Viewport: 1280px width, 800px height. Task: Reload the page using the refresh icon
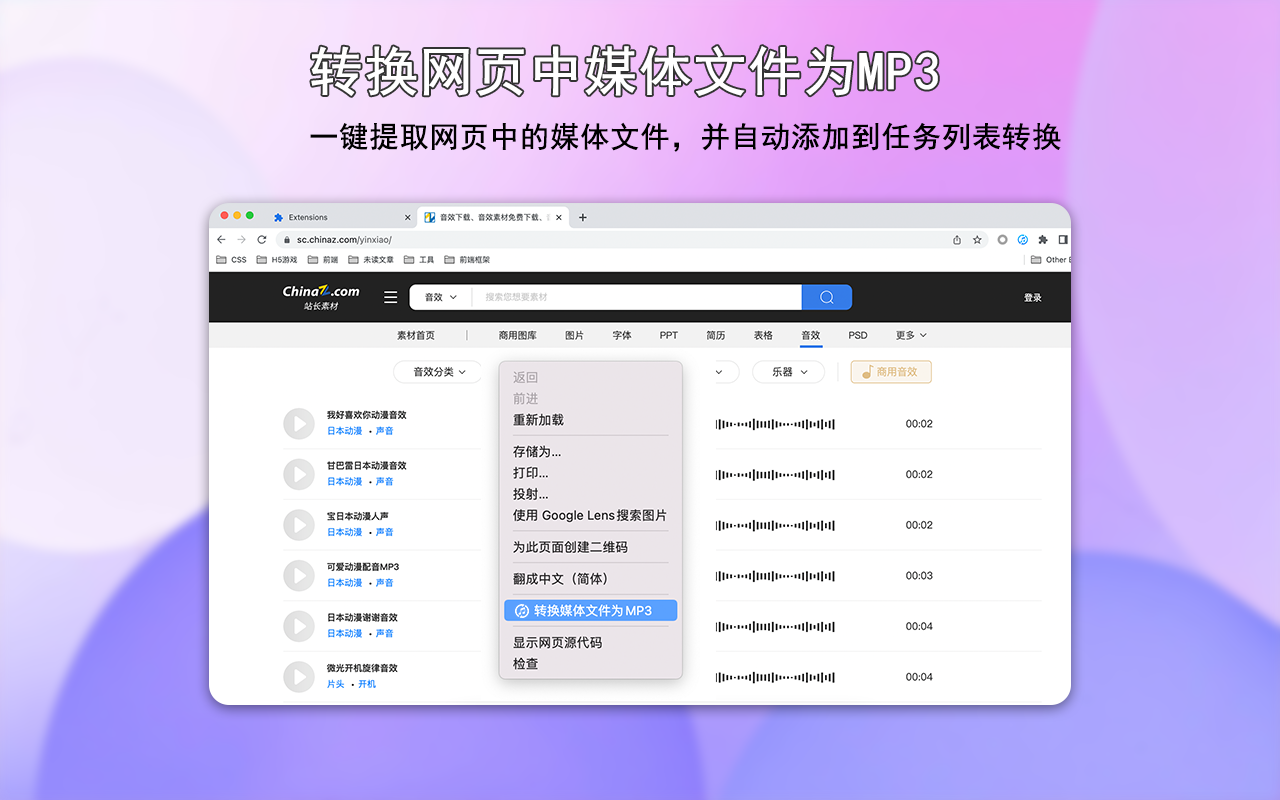pyautogui.click(x=262, y=240)
